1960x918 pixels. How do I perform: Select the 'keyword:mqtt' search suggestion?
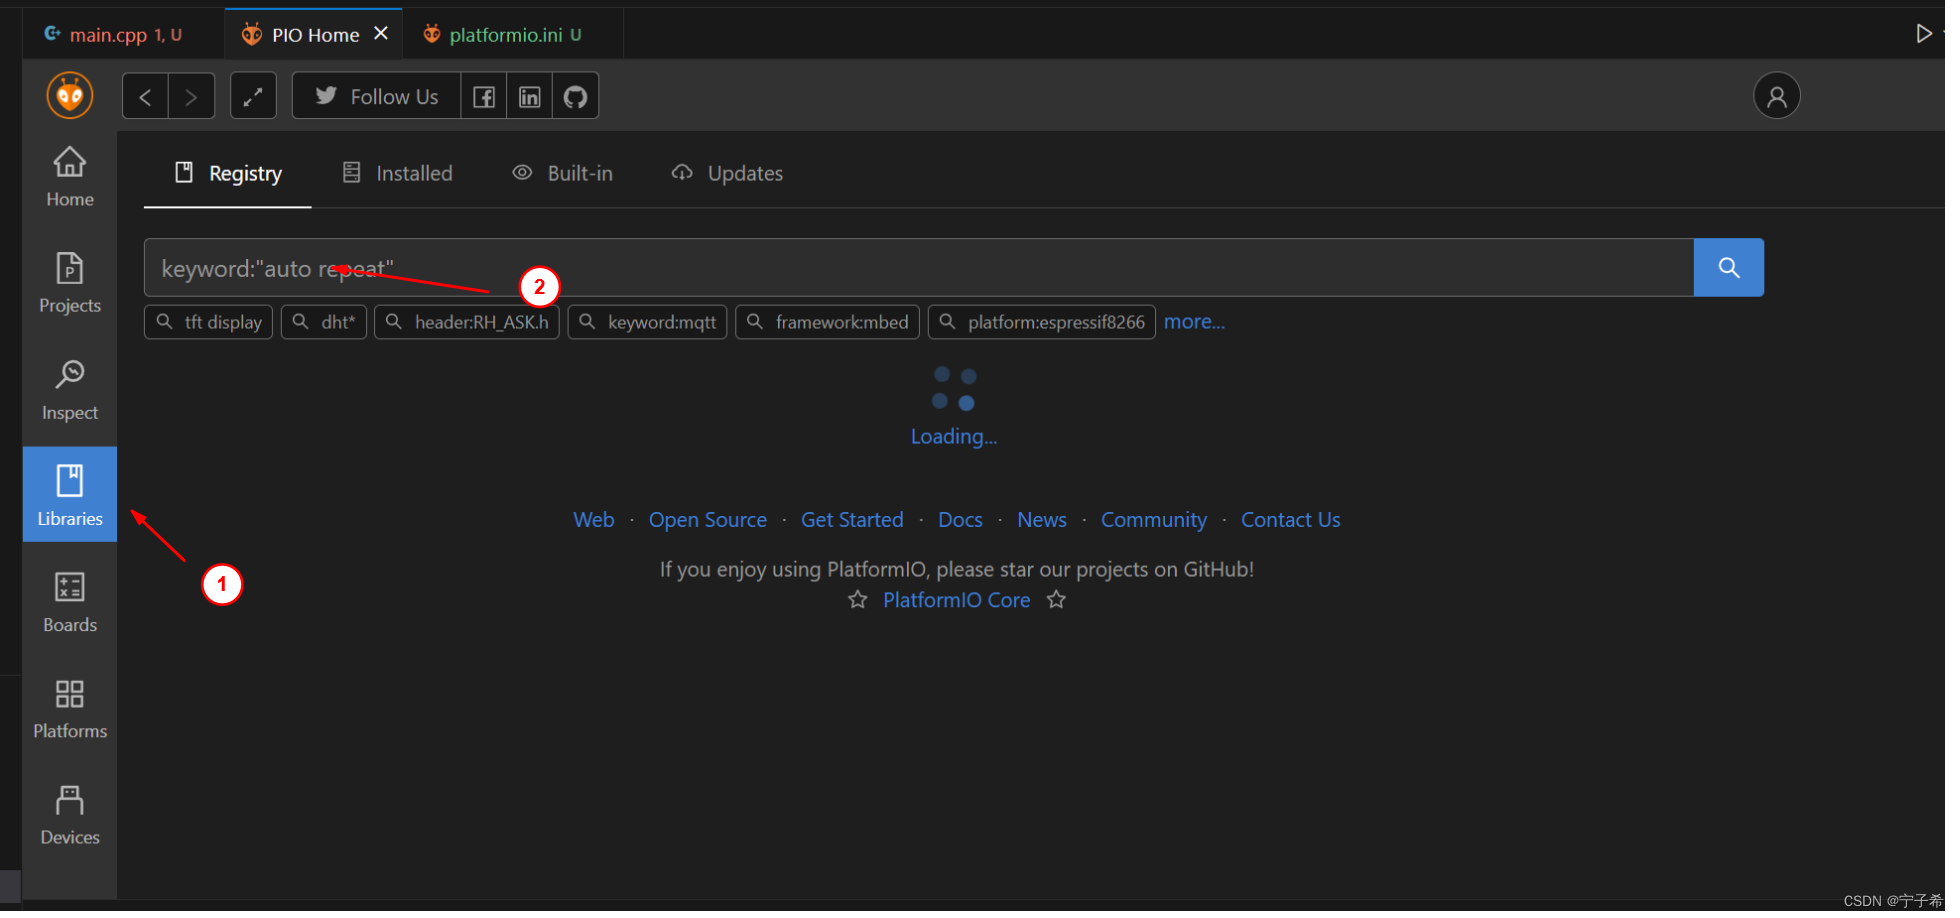click(x=649, y=324)
